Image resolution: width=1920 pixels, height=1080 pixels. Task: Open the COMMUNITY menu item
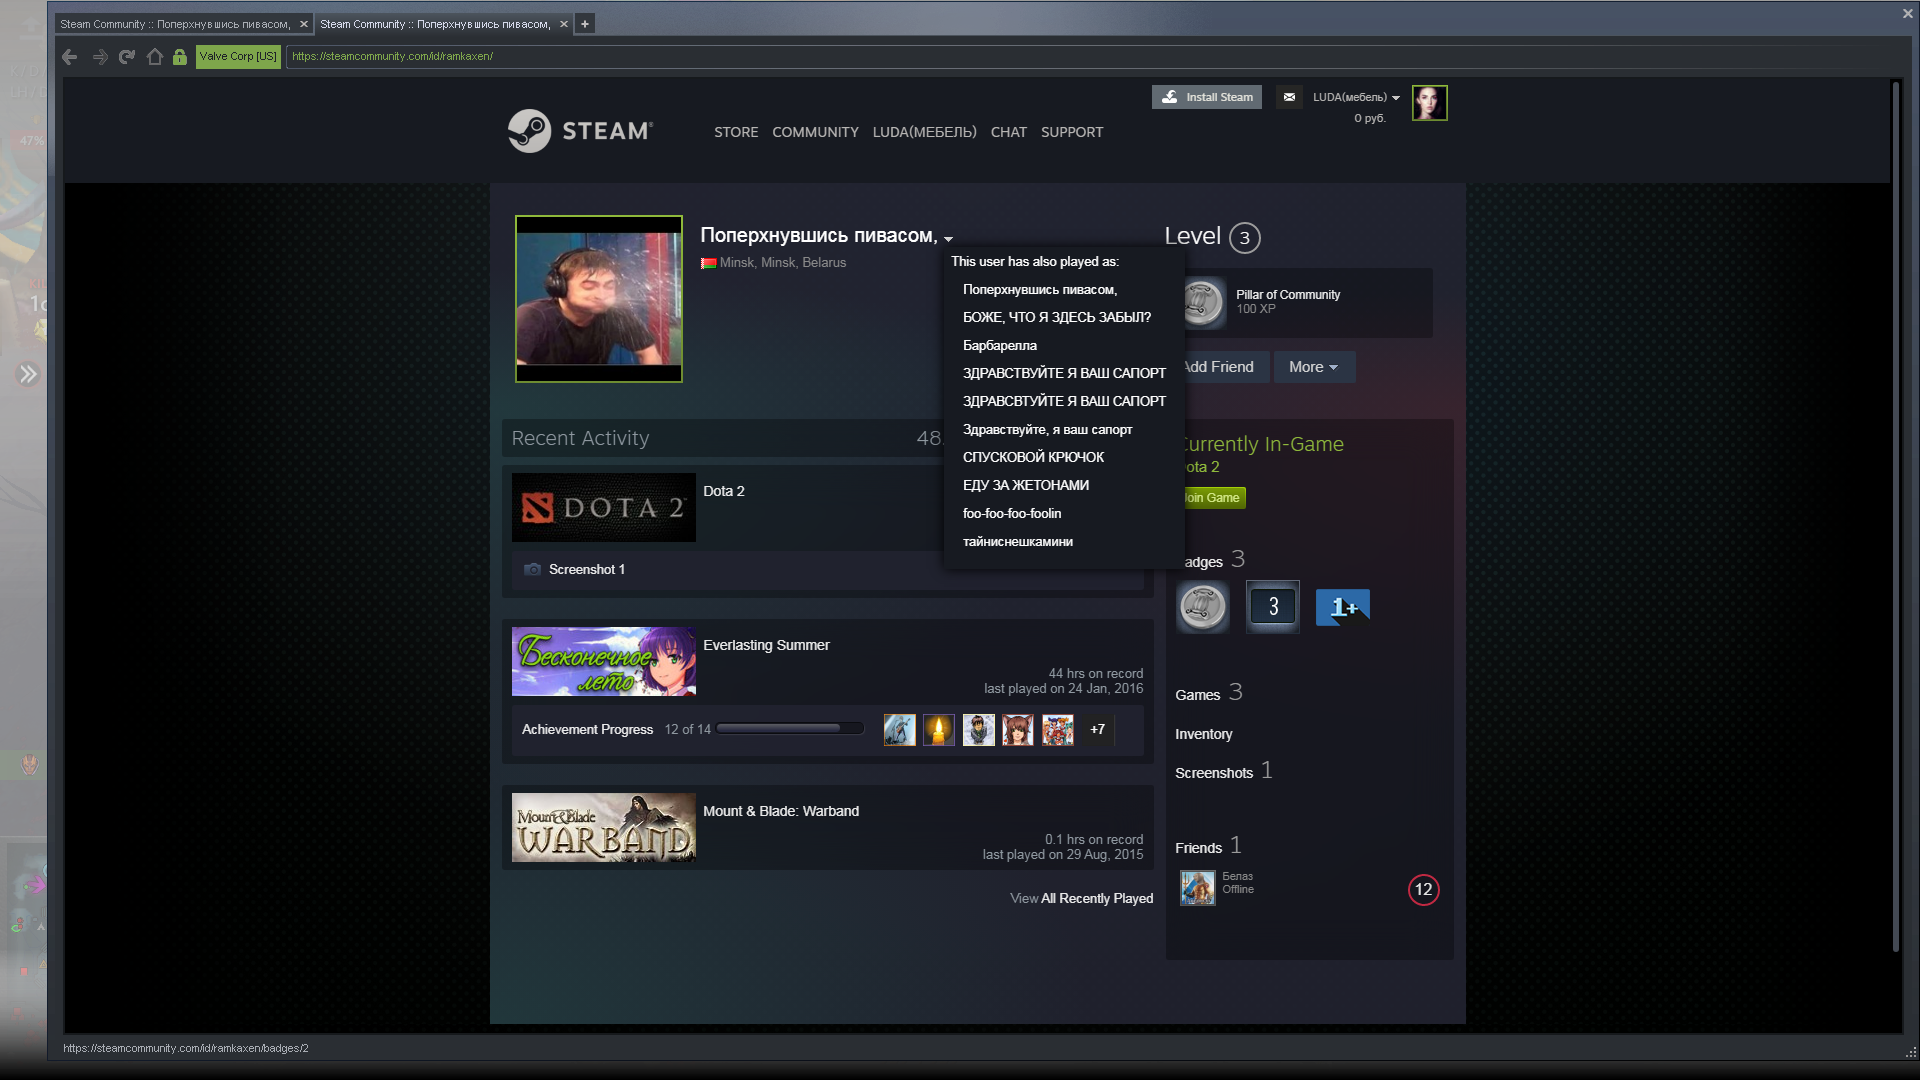point(815,131)
